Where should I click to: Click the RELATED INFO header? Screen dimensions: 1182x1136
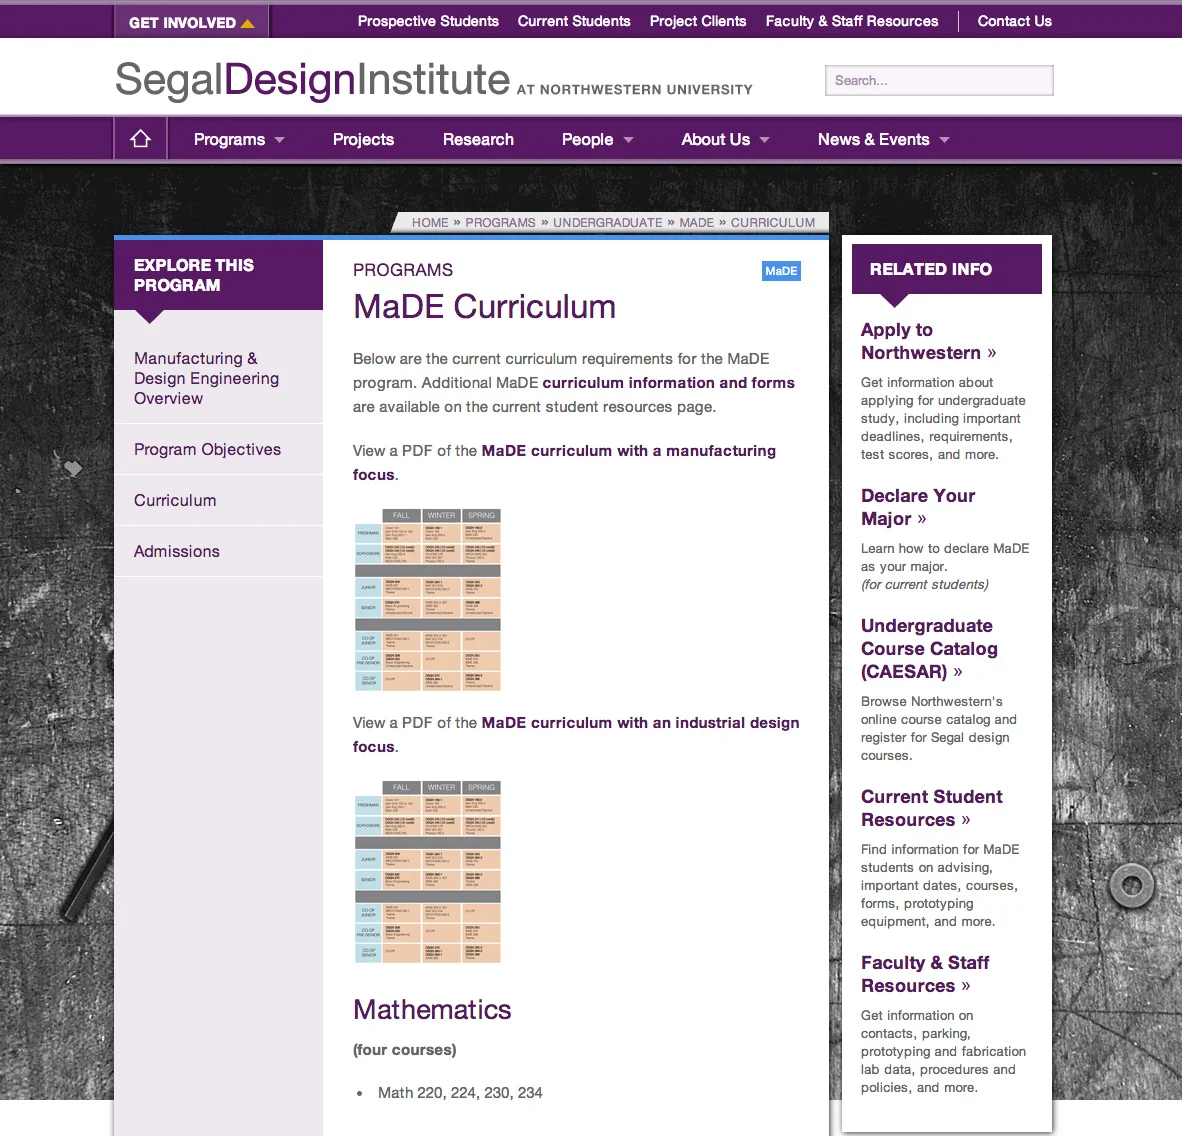coord(946,269)
